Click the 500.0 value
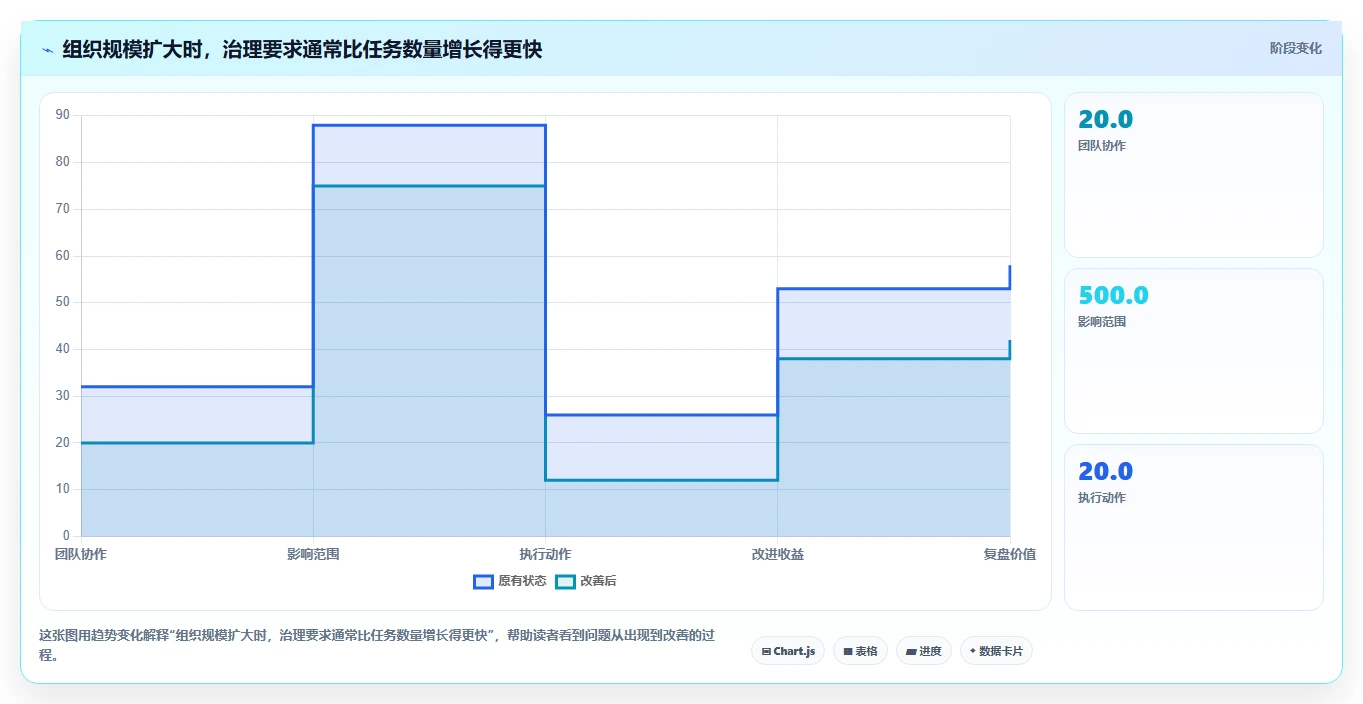This screenshot has height=704, width=1363. point(1113,296)
